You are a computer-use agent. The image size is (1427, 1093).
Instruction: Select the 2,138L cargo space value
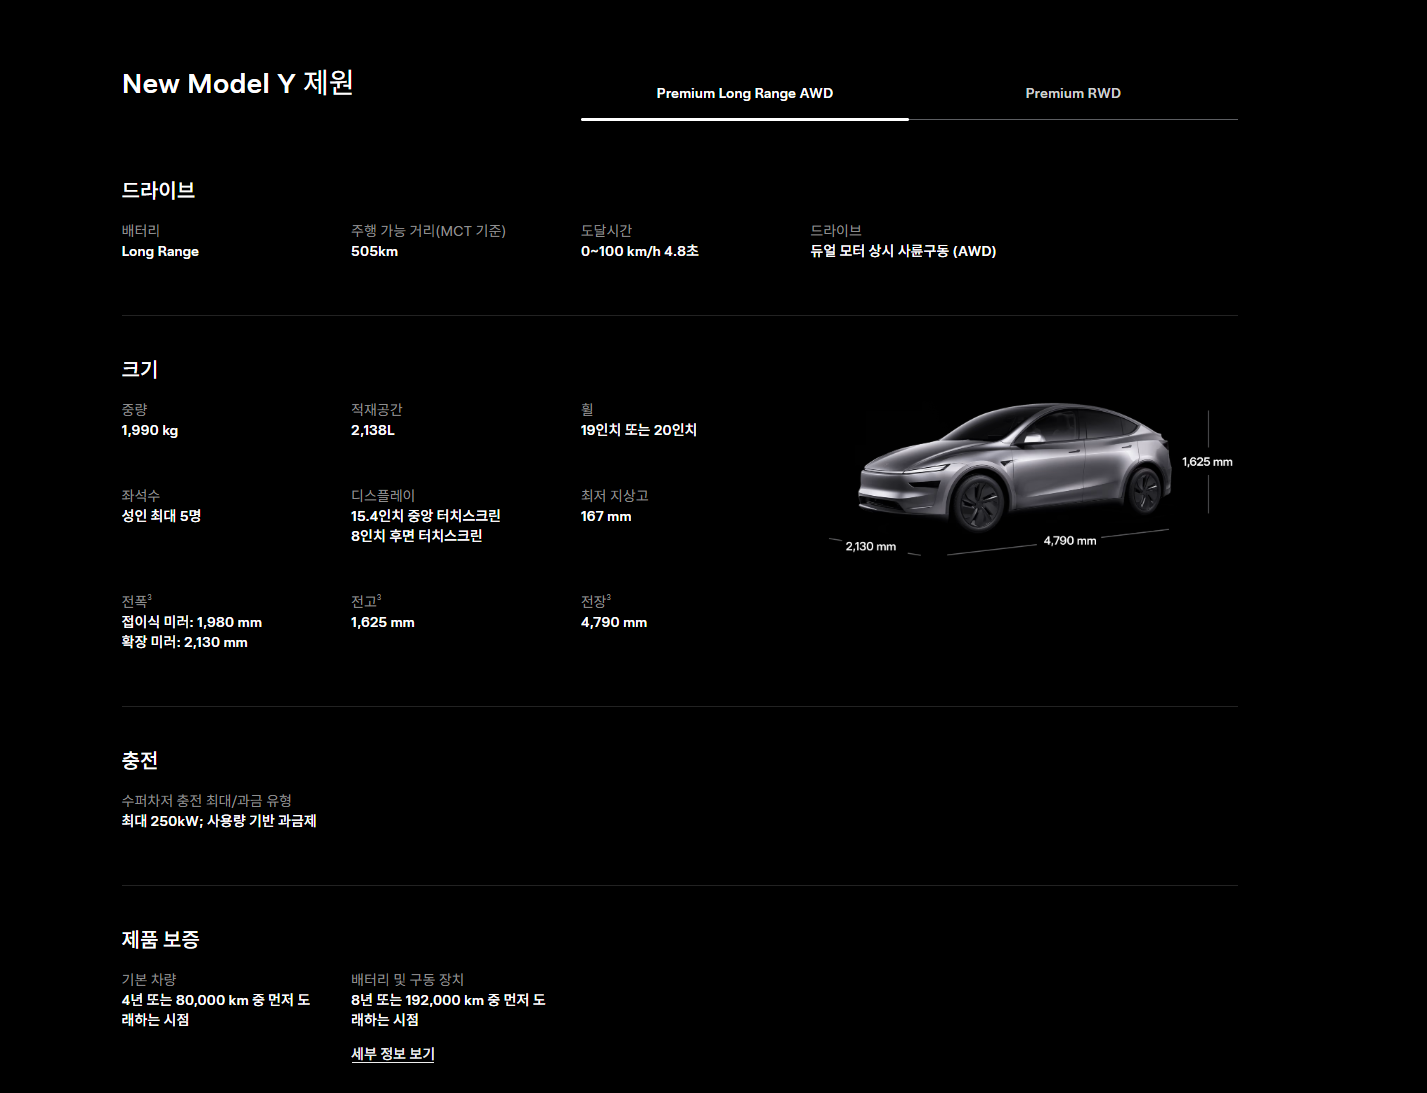[373, 431]
